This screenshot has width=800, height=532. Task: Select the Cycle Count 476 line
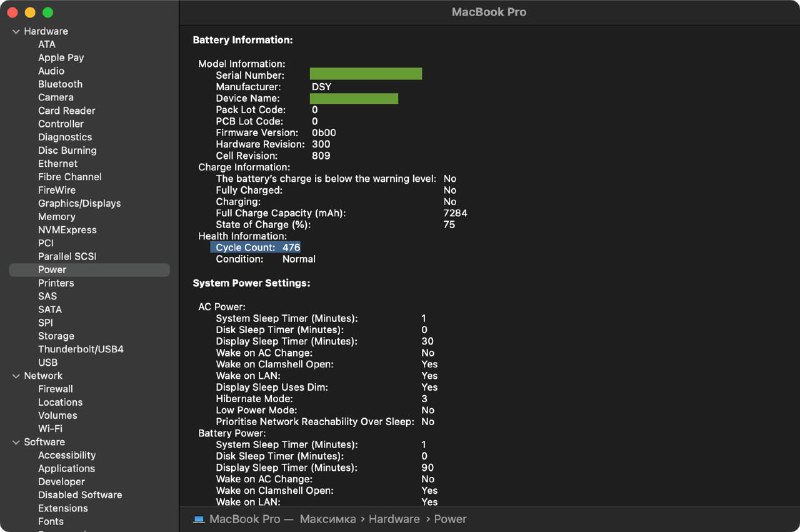pyautogui.click(x=256, y=247)
